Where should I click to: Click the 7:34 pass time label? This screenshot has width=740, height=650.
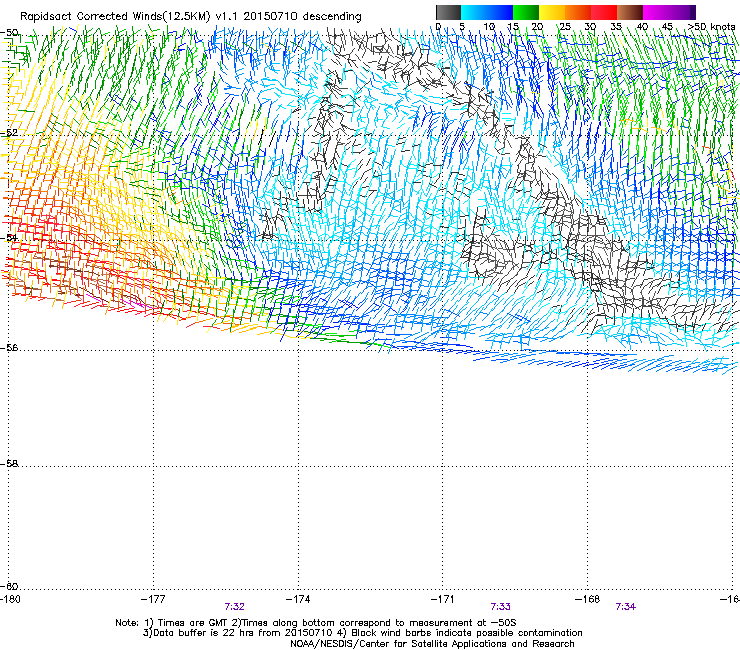point(626,607)
